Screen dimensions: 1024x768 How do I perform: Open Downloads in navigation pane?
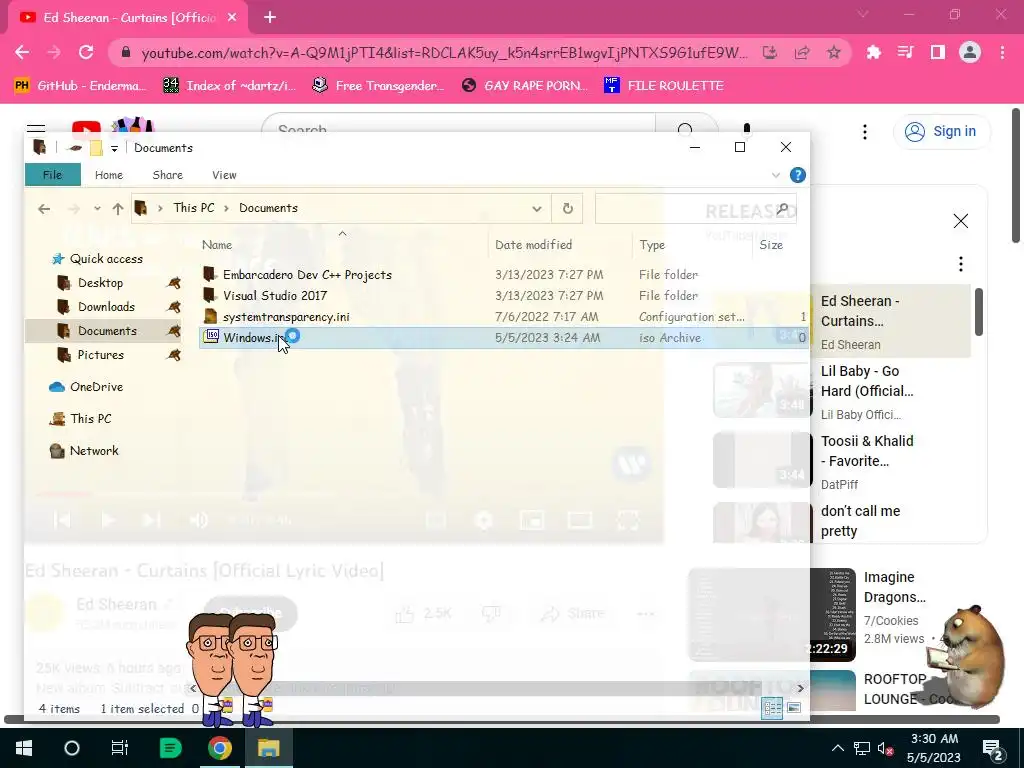tap(106, 307)
